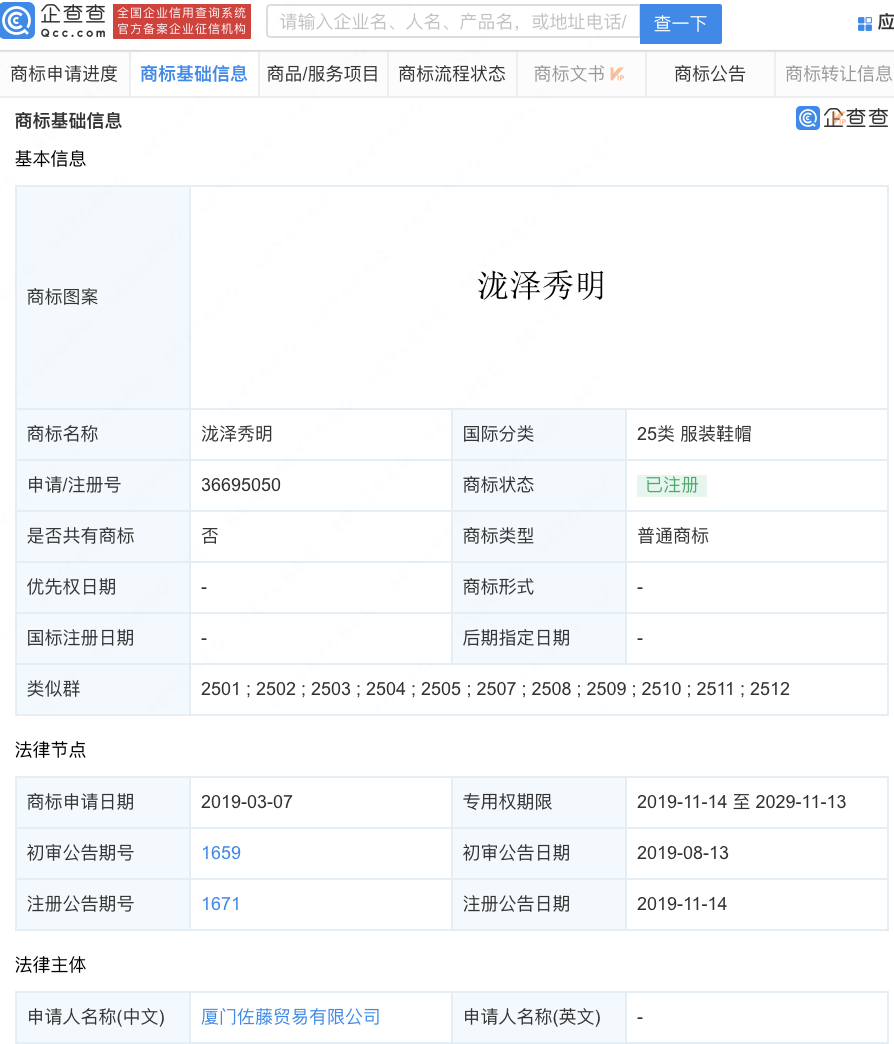The width and height of the screenshot is (894, 1044).
Task: Click the 已注册 status badge
Action: [672, 485]
